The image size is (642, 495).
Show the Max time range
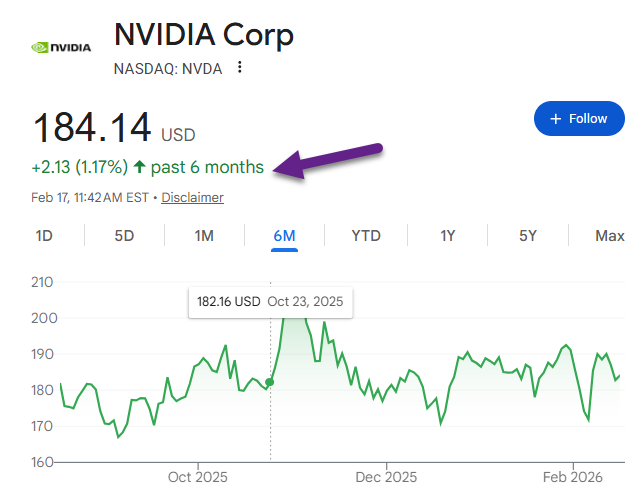[x=609, y=236]
